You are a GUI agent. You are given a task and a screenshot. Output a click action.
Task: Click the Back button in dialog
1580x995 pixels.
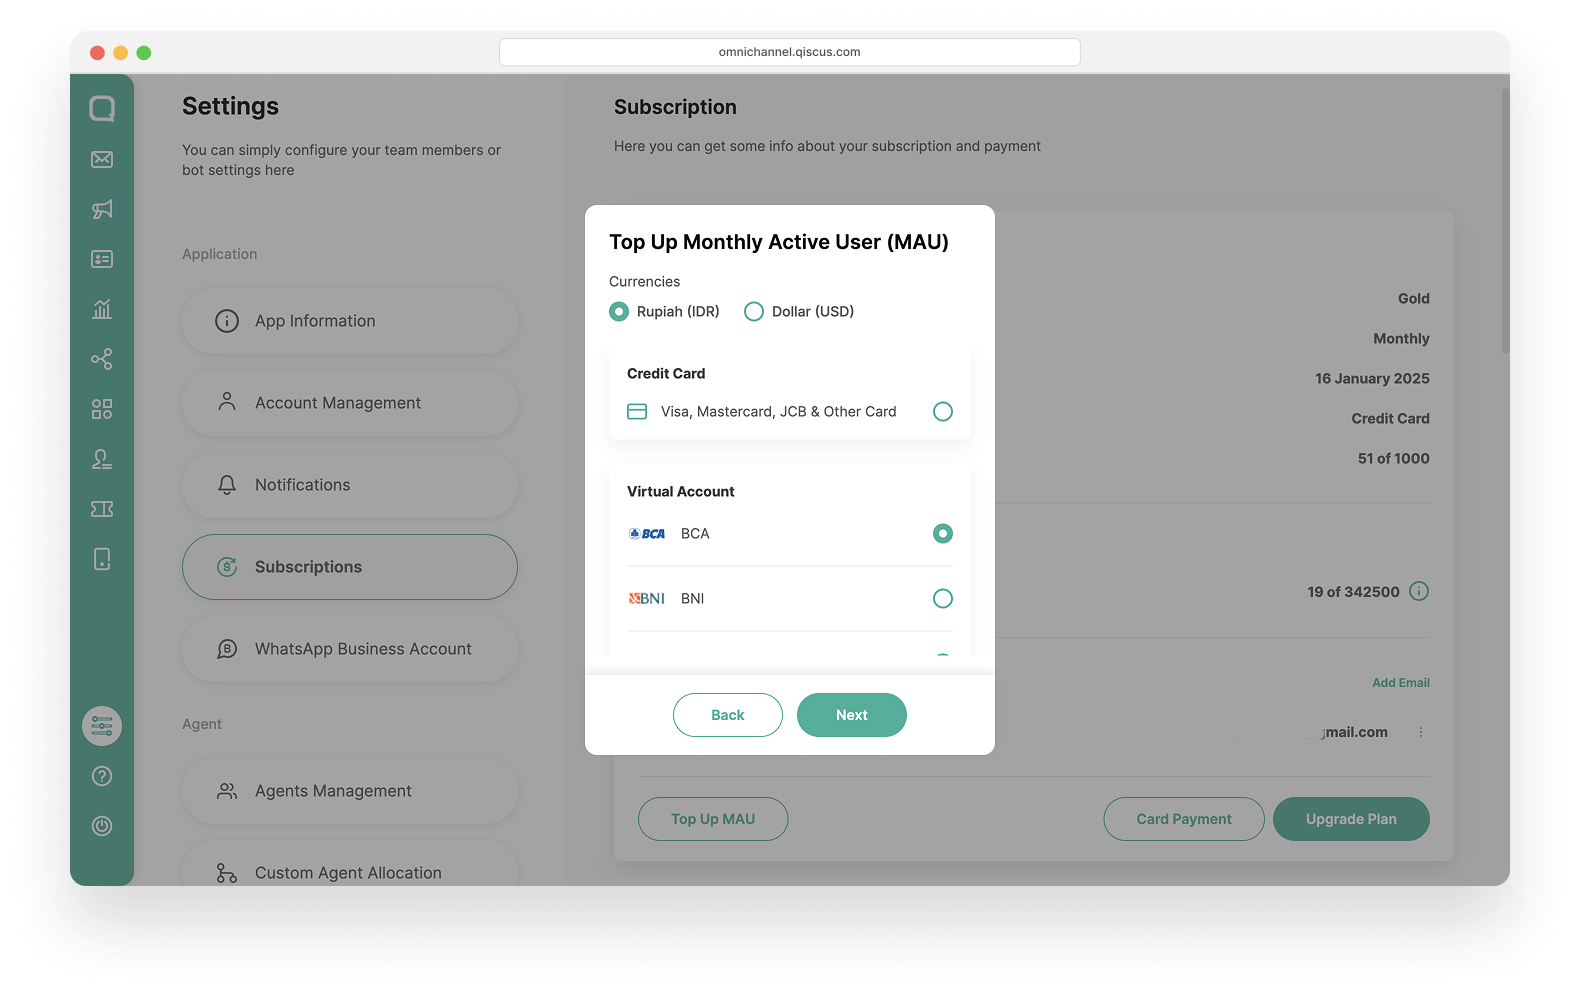point(728,715)
